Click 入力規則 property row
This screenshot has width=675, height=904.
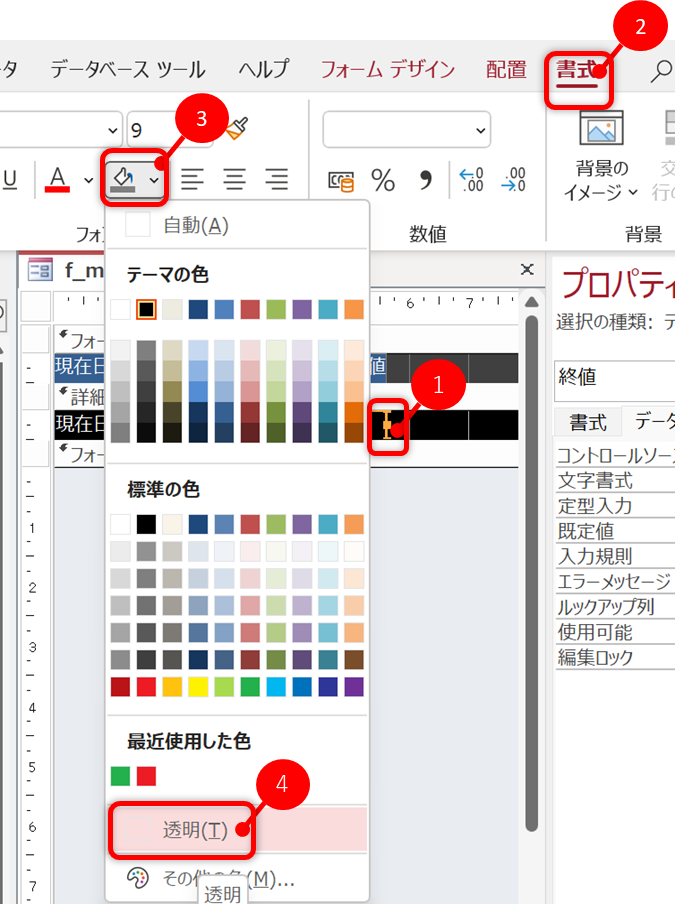point(614,556)
